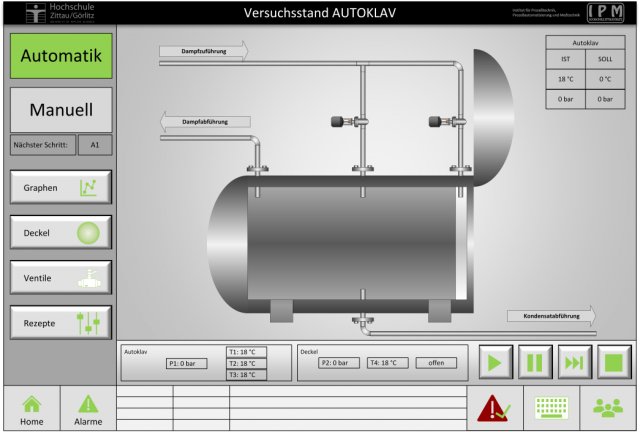Viewport: 640px width, 432px height.
Task: Select the SOLL temperature 0 °C field
Action: click(606, 79)
